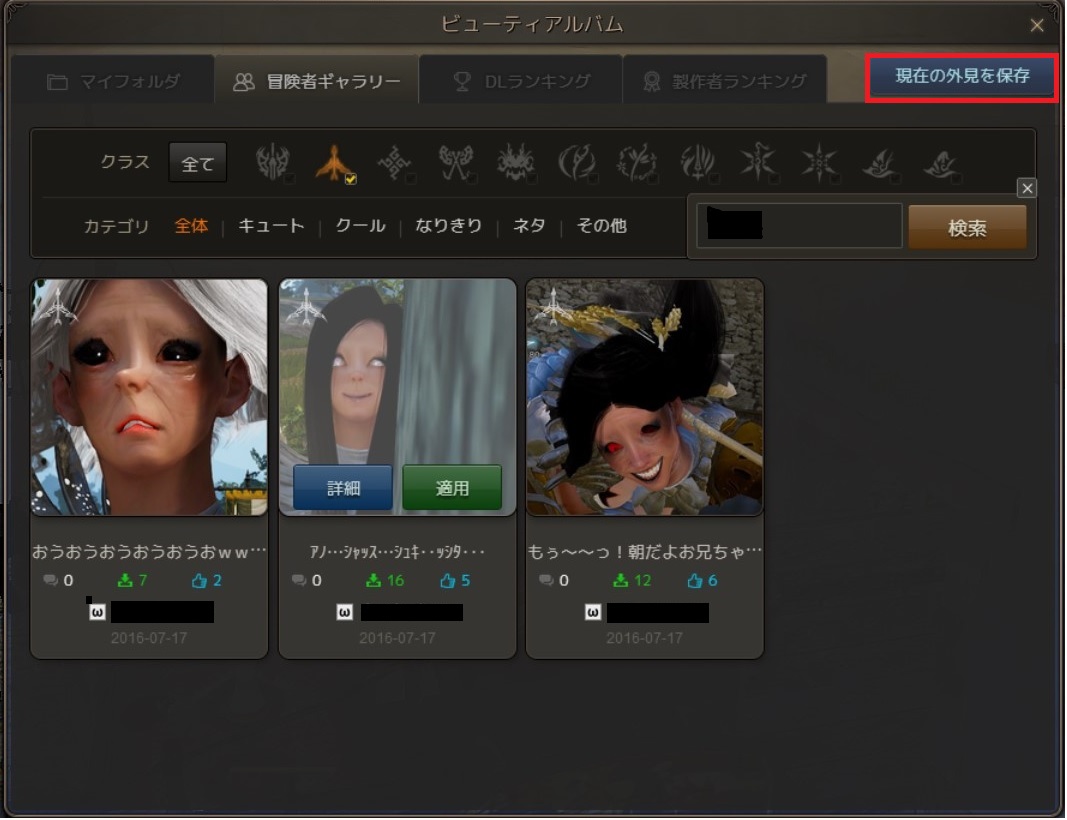Select the Musa class emblem filter

pyautogui.click(x=576, y=162)
